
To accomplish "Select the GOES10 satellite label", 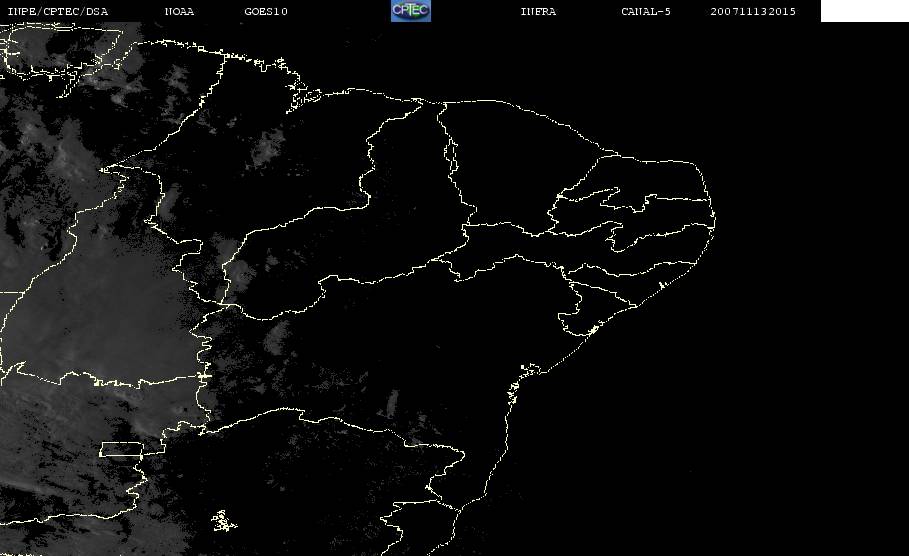I will click(x=265, y=12).
